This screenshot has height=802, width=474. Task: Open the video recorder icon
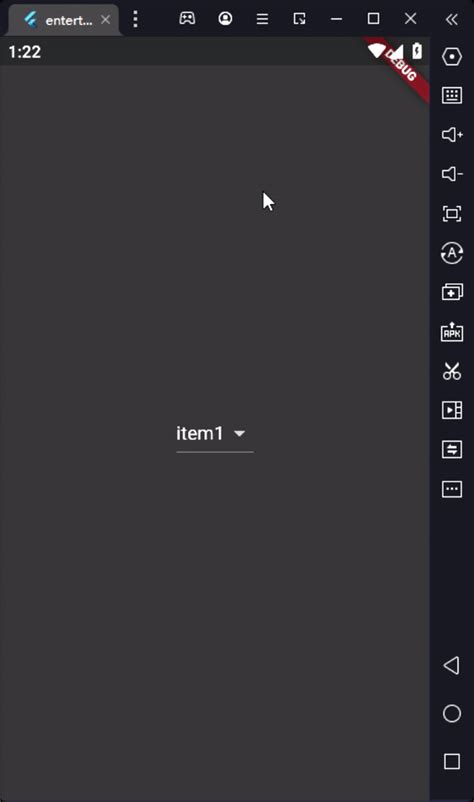point(452,410)
